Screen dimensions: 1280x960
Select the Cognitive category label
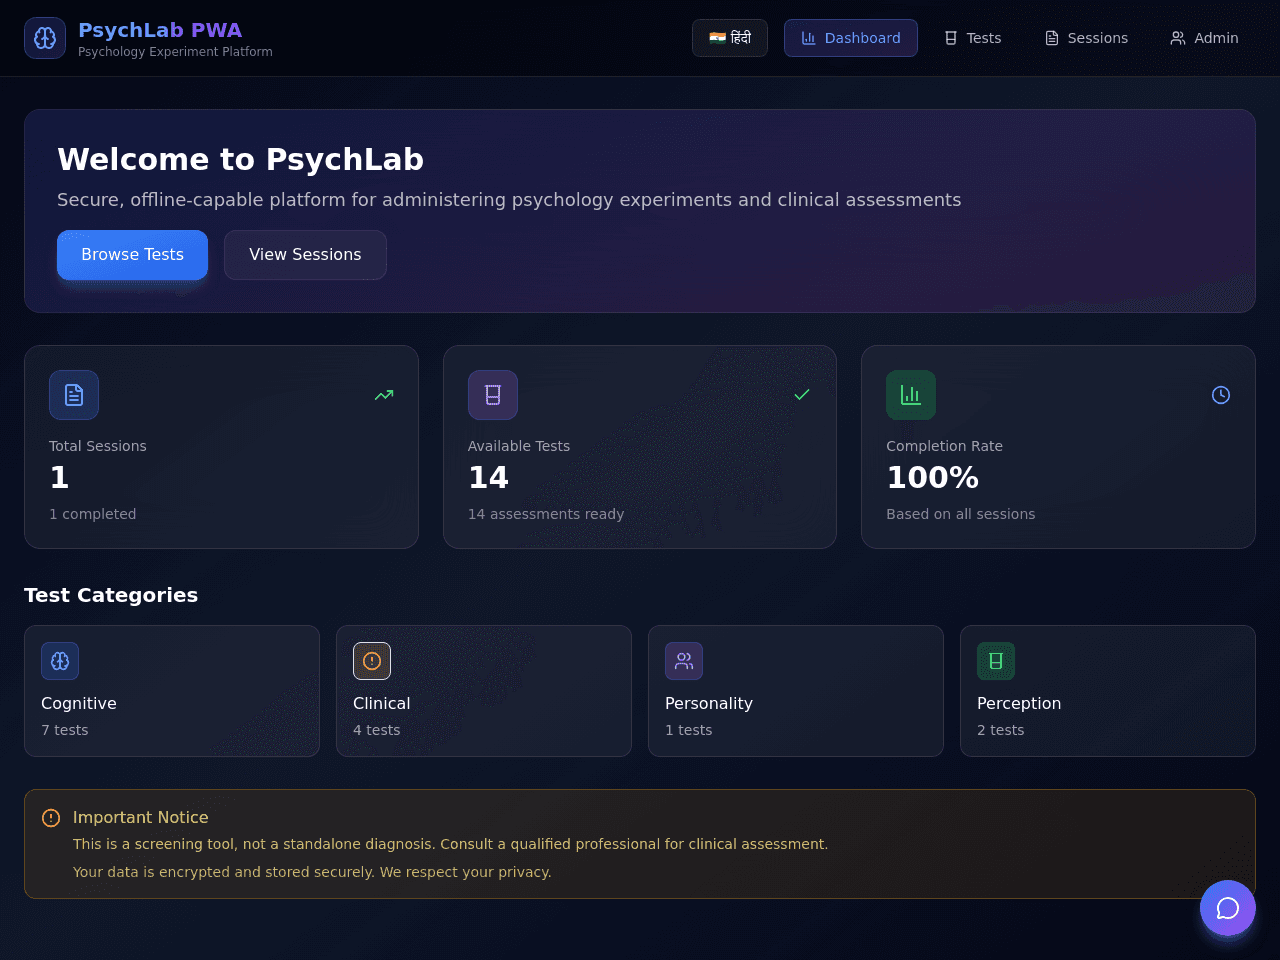pyautogui.click(x=79, y=703)
